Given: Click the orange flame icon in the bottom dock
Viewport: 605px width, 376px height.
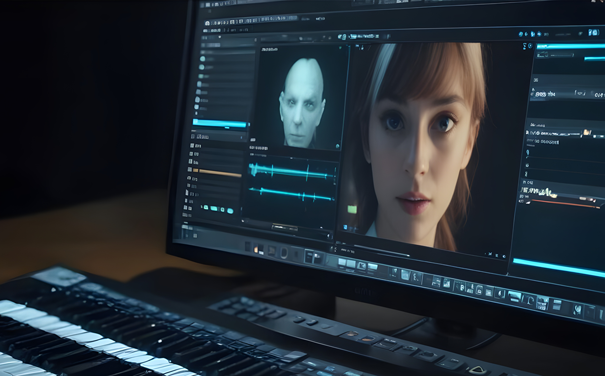Looking at the screenshot, I should point(255,250).
